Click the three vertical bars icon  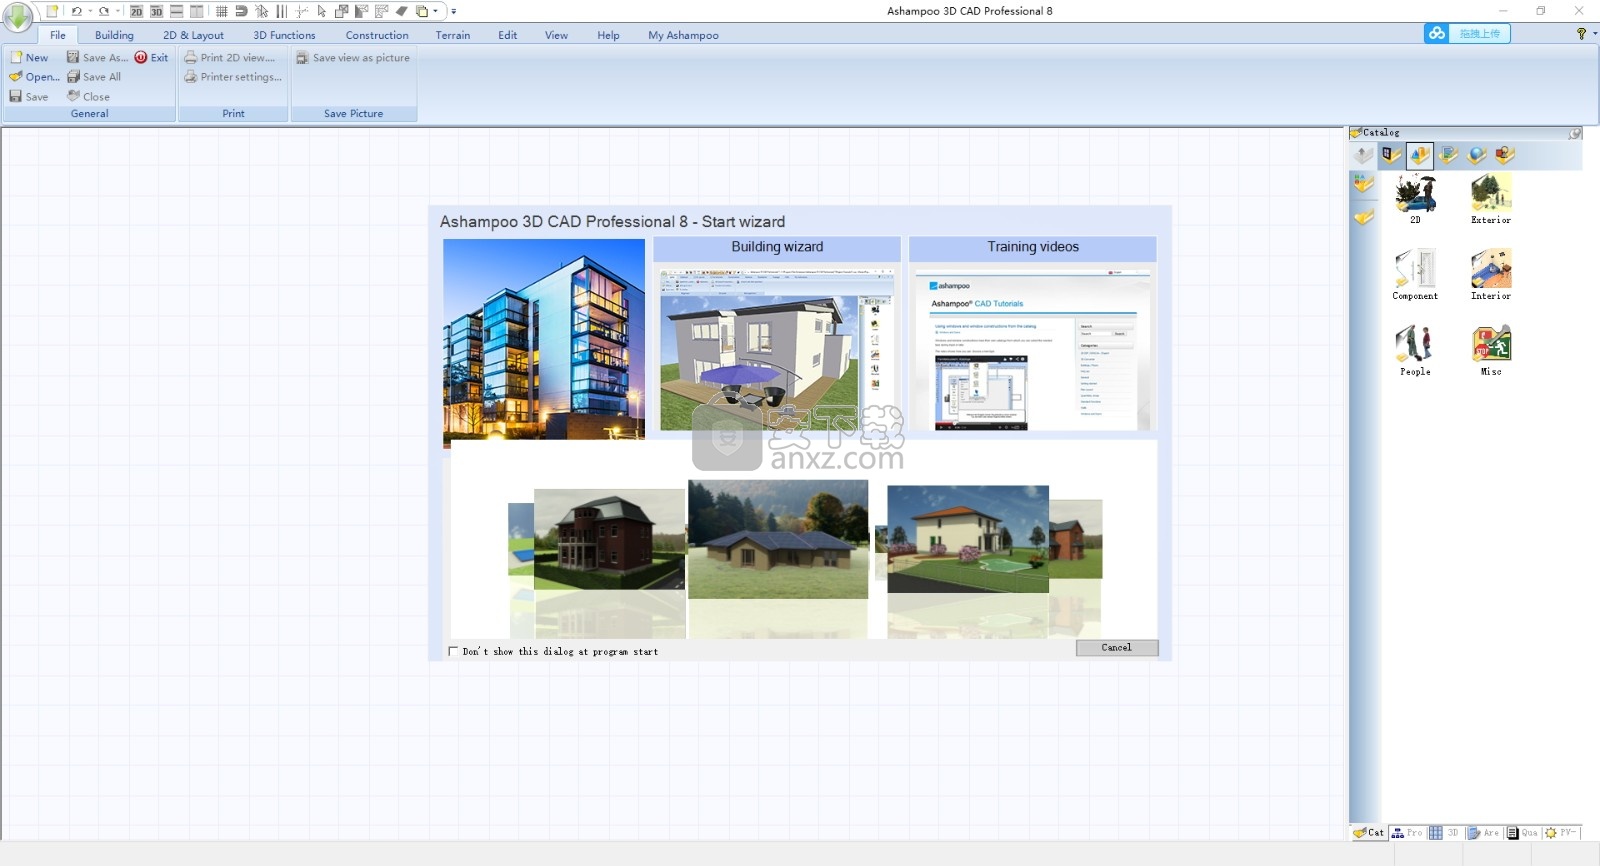[x=281, y=12]
